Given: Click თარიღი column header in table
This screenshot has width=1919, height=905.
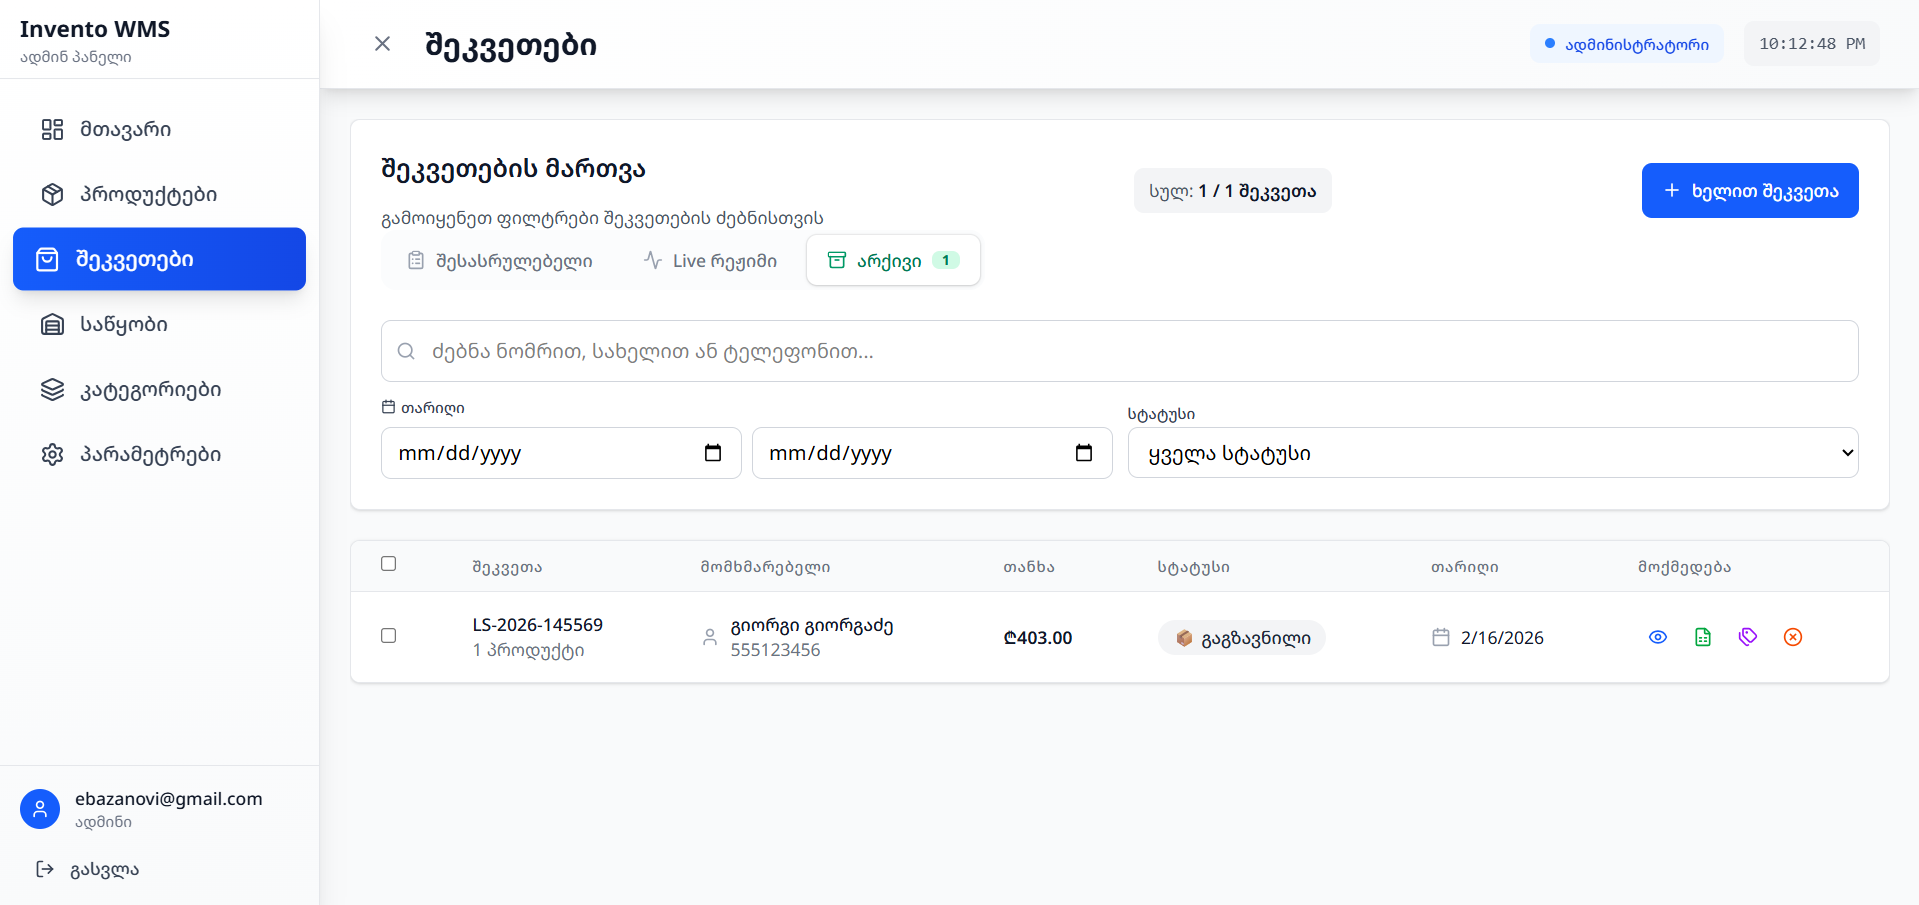Looking at the screenshot, I should pyautogui.click(x=1464, y=567).
